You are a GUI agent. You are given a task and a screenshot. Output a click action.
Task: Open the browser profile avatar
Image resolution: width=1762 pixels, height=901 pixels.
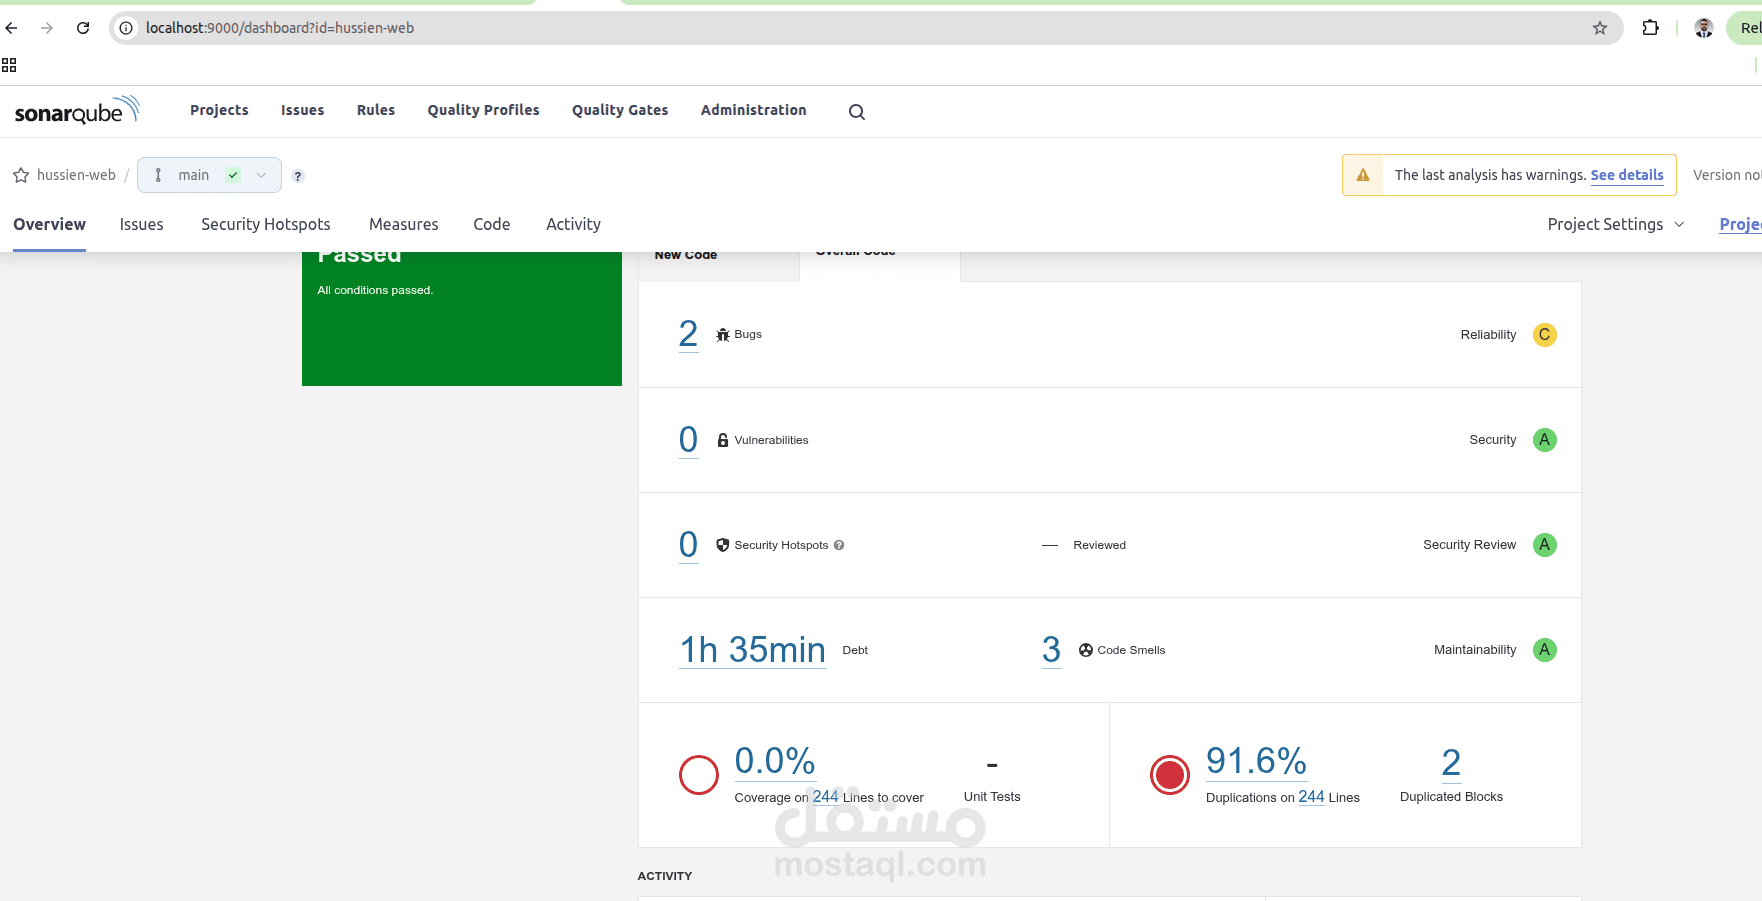coord(1704,28)
